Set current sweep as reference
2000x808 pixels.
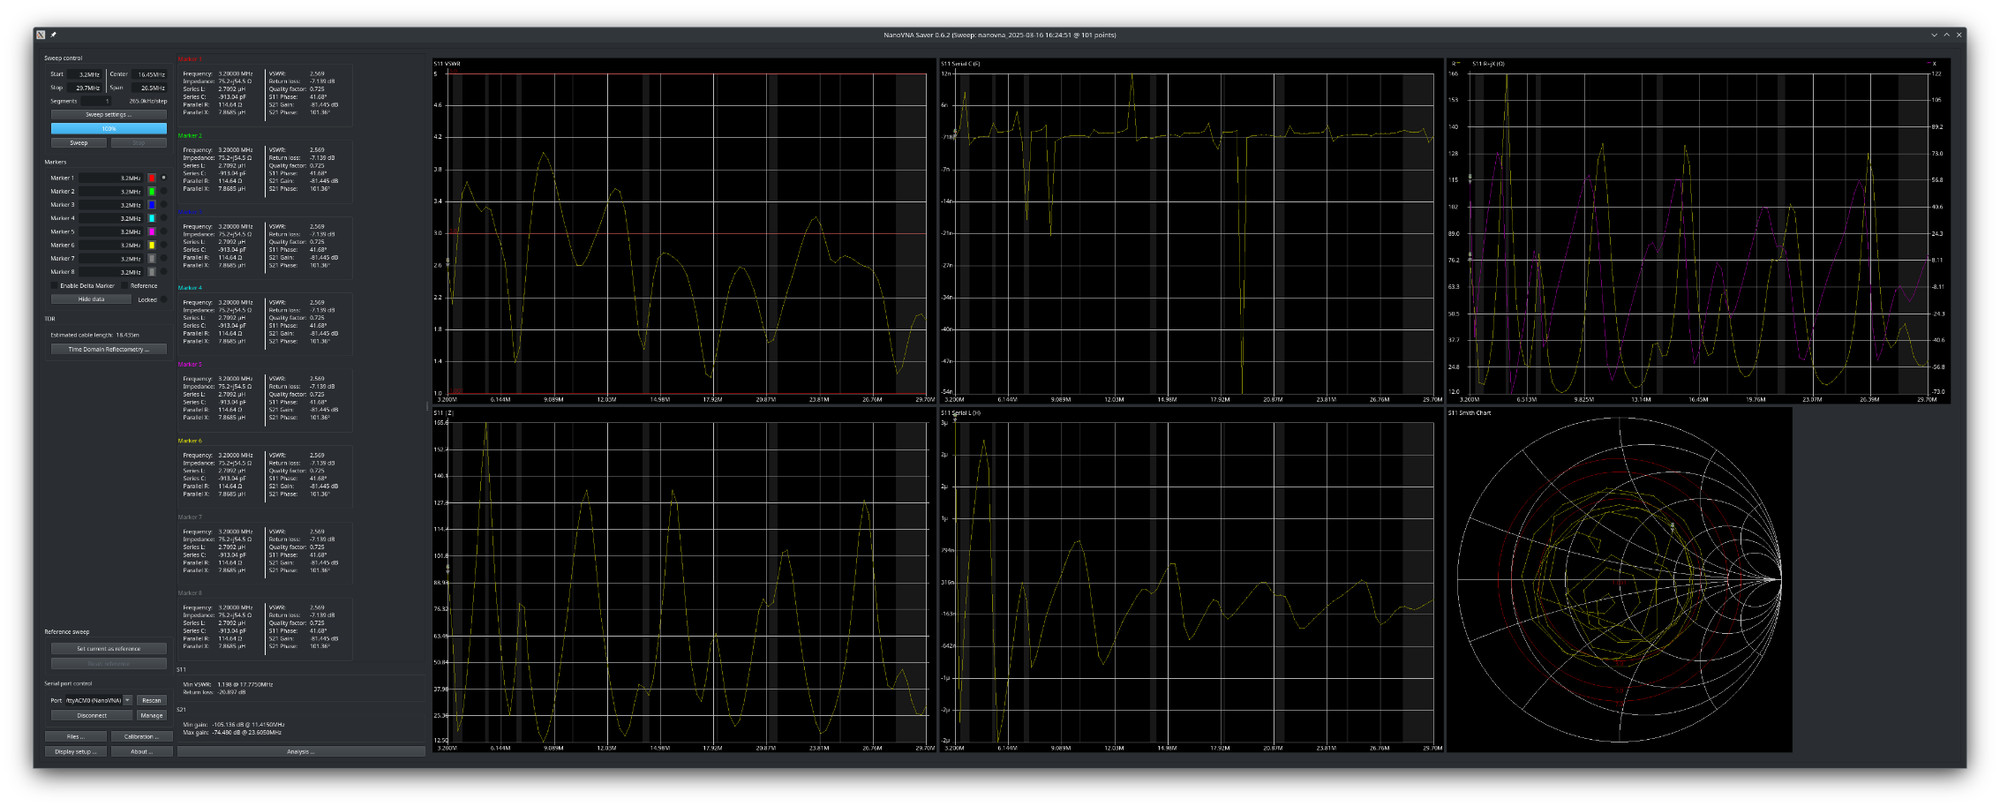coord(108,649)
